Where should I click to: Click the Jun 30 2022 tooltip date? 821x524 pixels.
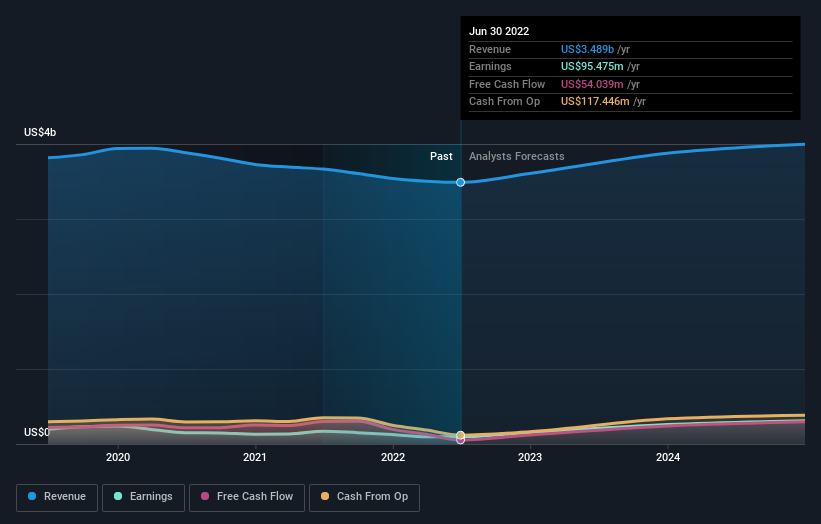point(499,31)
